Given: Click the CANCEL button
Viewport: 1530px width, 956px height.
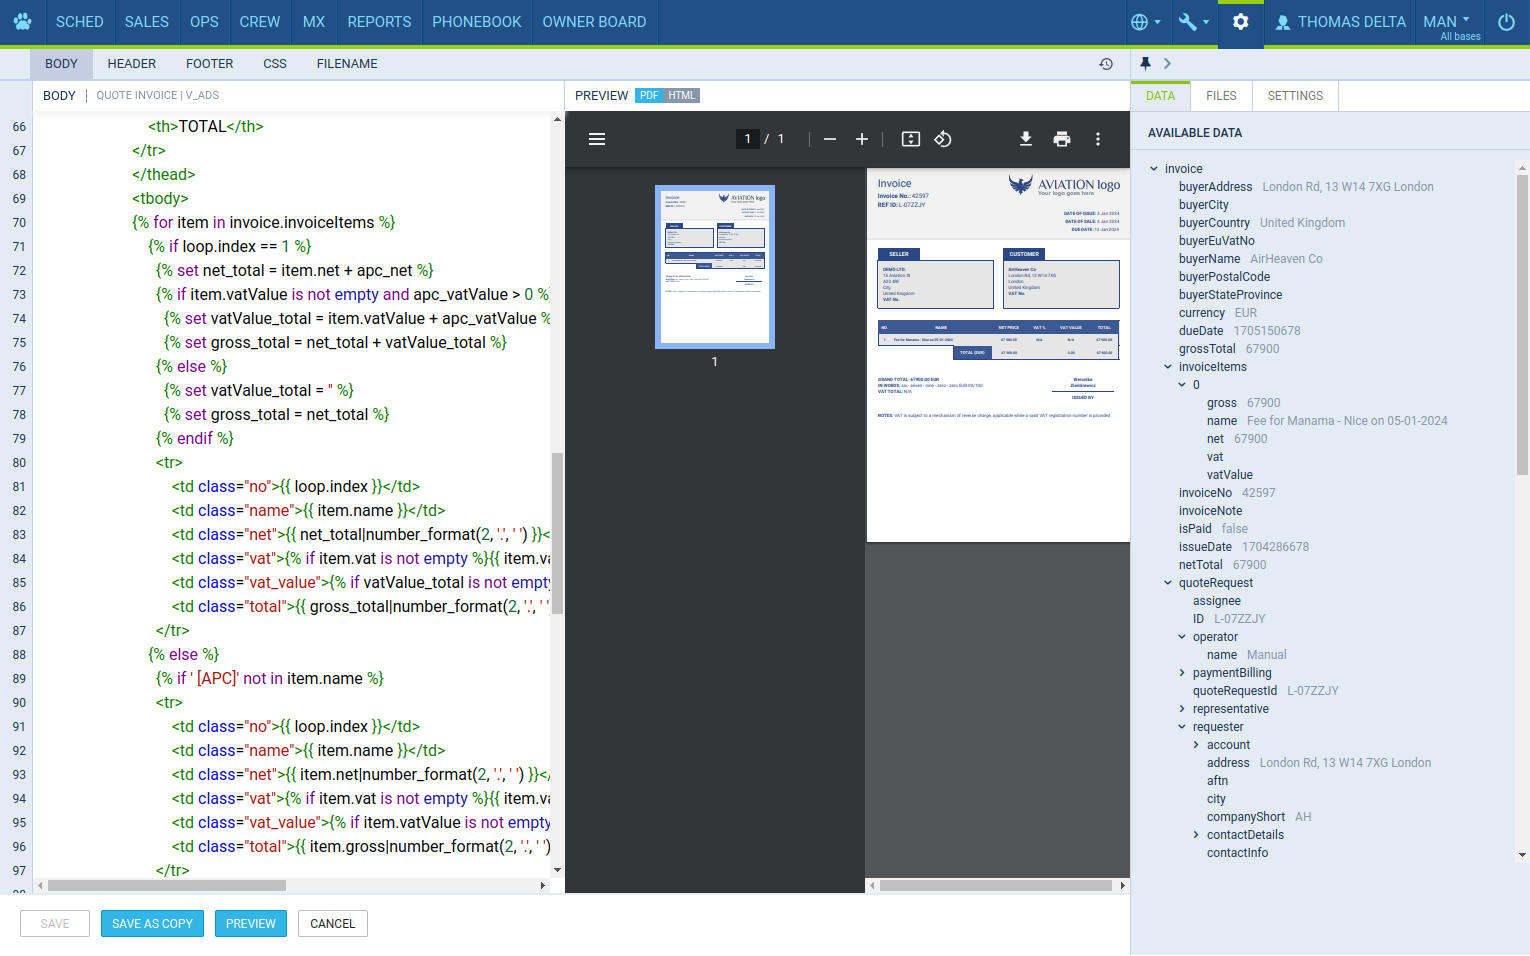Looking at the screenshot, I should coord(333,924).
